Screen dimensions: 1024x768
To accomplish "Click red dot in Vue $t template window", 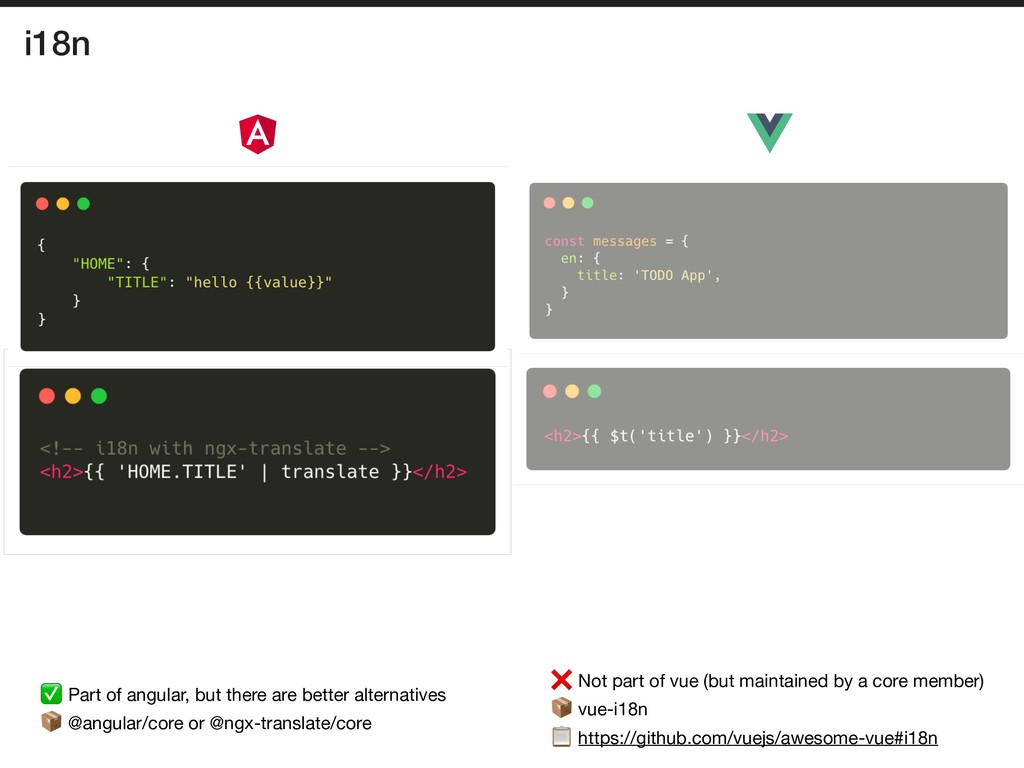I will (550, 391).
